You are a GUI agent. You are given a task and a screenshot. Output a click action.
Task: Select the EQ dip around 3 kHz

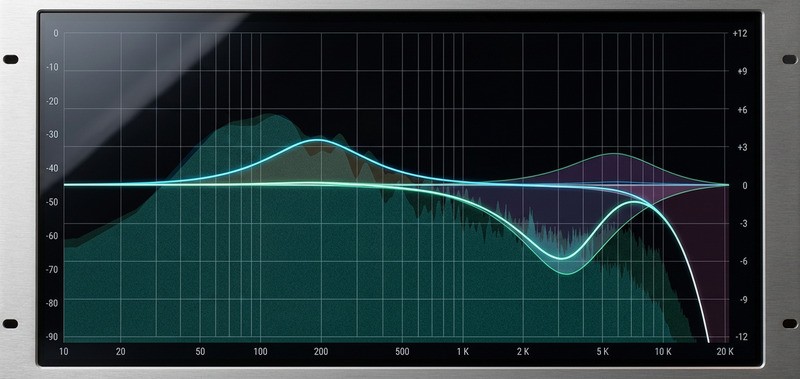563,258
